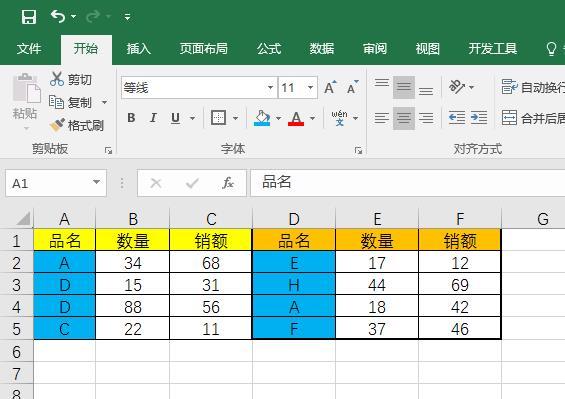Click the formula bar showing 品名
Image resolution: width=565 pixels, height=399 pixels.
pyautogui.click(x=408, y=183)
